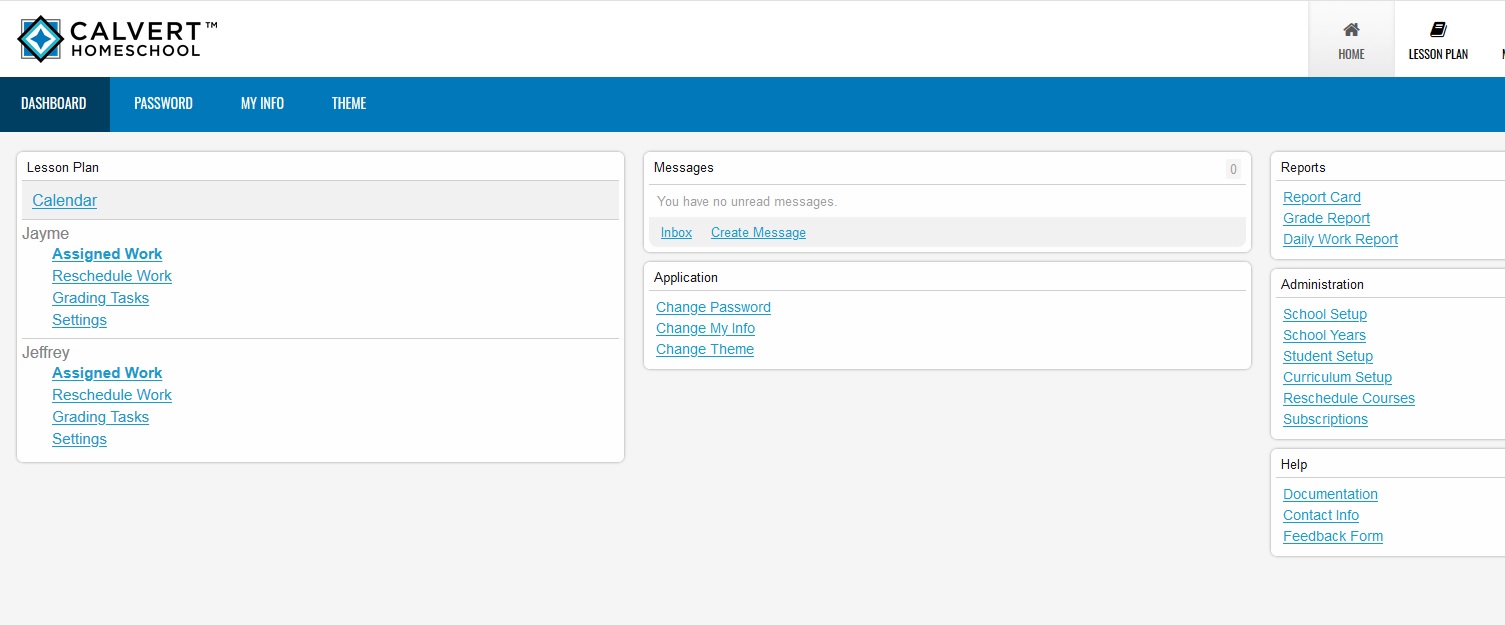Open Curriculum Setup in Administration
Viewport: 1505px width, 625px height.
[1337, 377]
